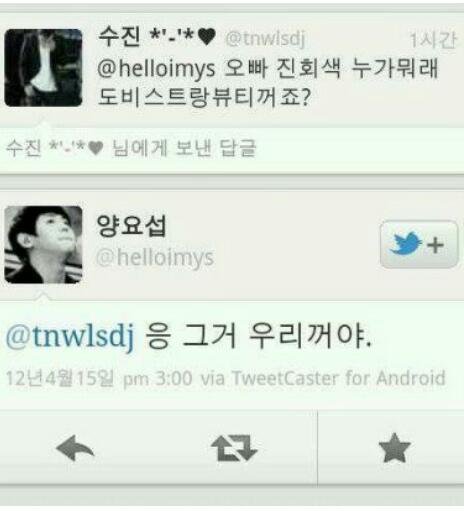
Task: Follow 양요섭 with the bird plus button
Action: click(x=419, y=244)
